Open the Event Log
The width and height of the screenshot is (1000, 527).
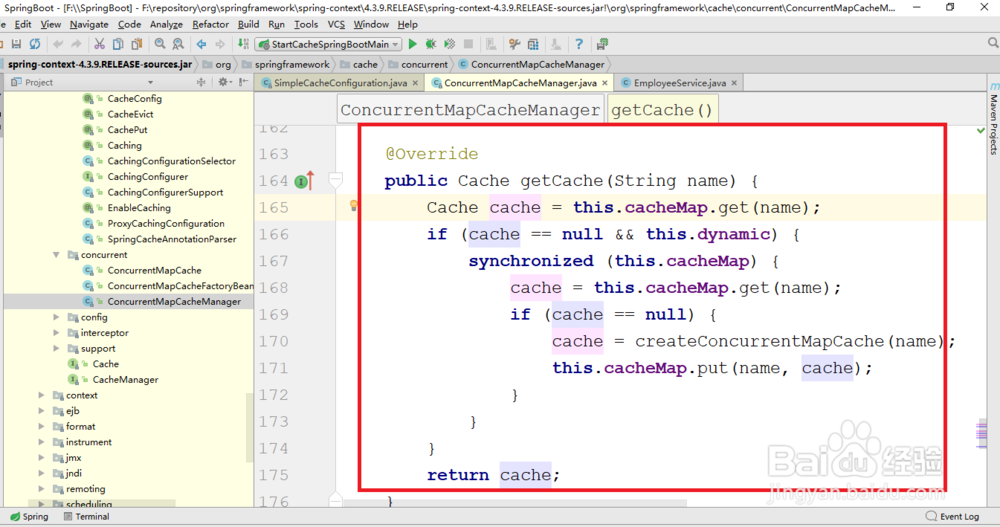952,517
